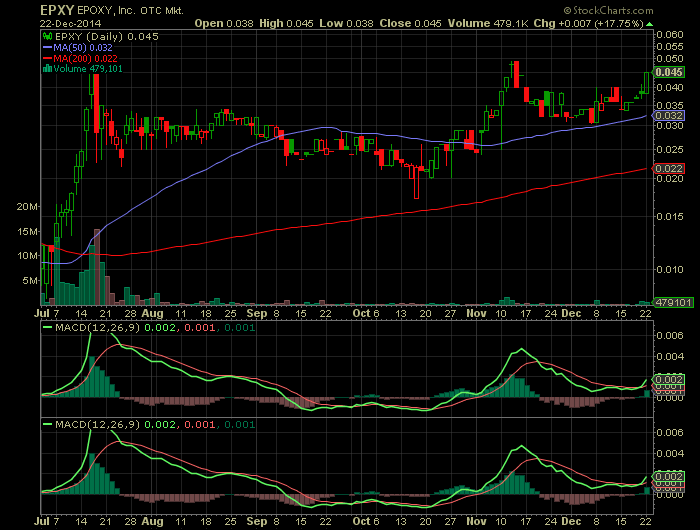
Task: Click the green MACD line swatch in lower panel
Action: point(47,424)
